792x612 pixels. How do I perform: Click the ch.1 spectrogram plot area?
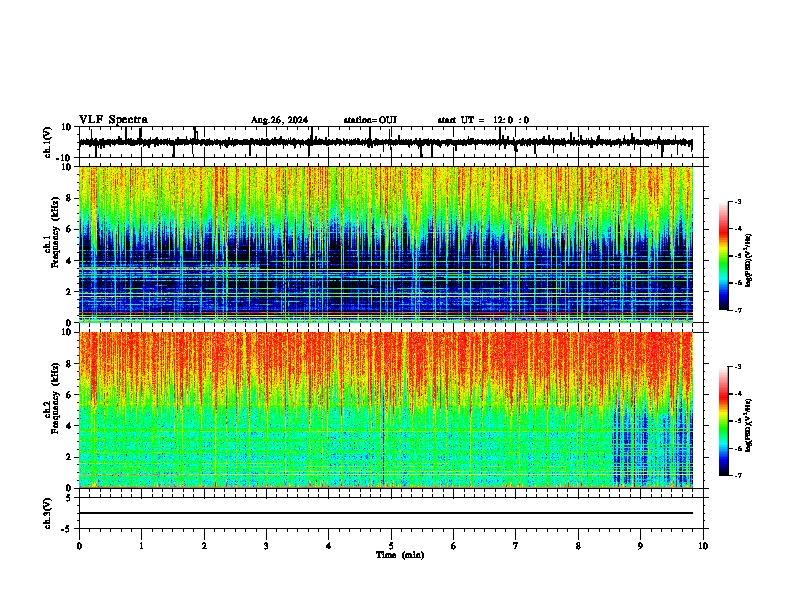tap(386, 244)
